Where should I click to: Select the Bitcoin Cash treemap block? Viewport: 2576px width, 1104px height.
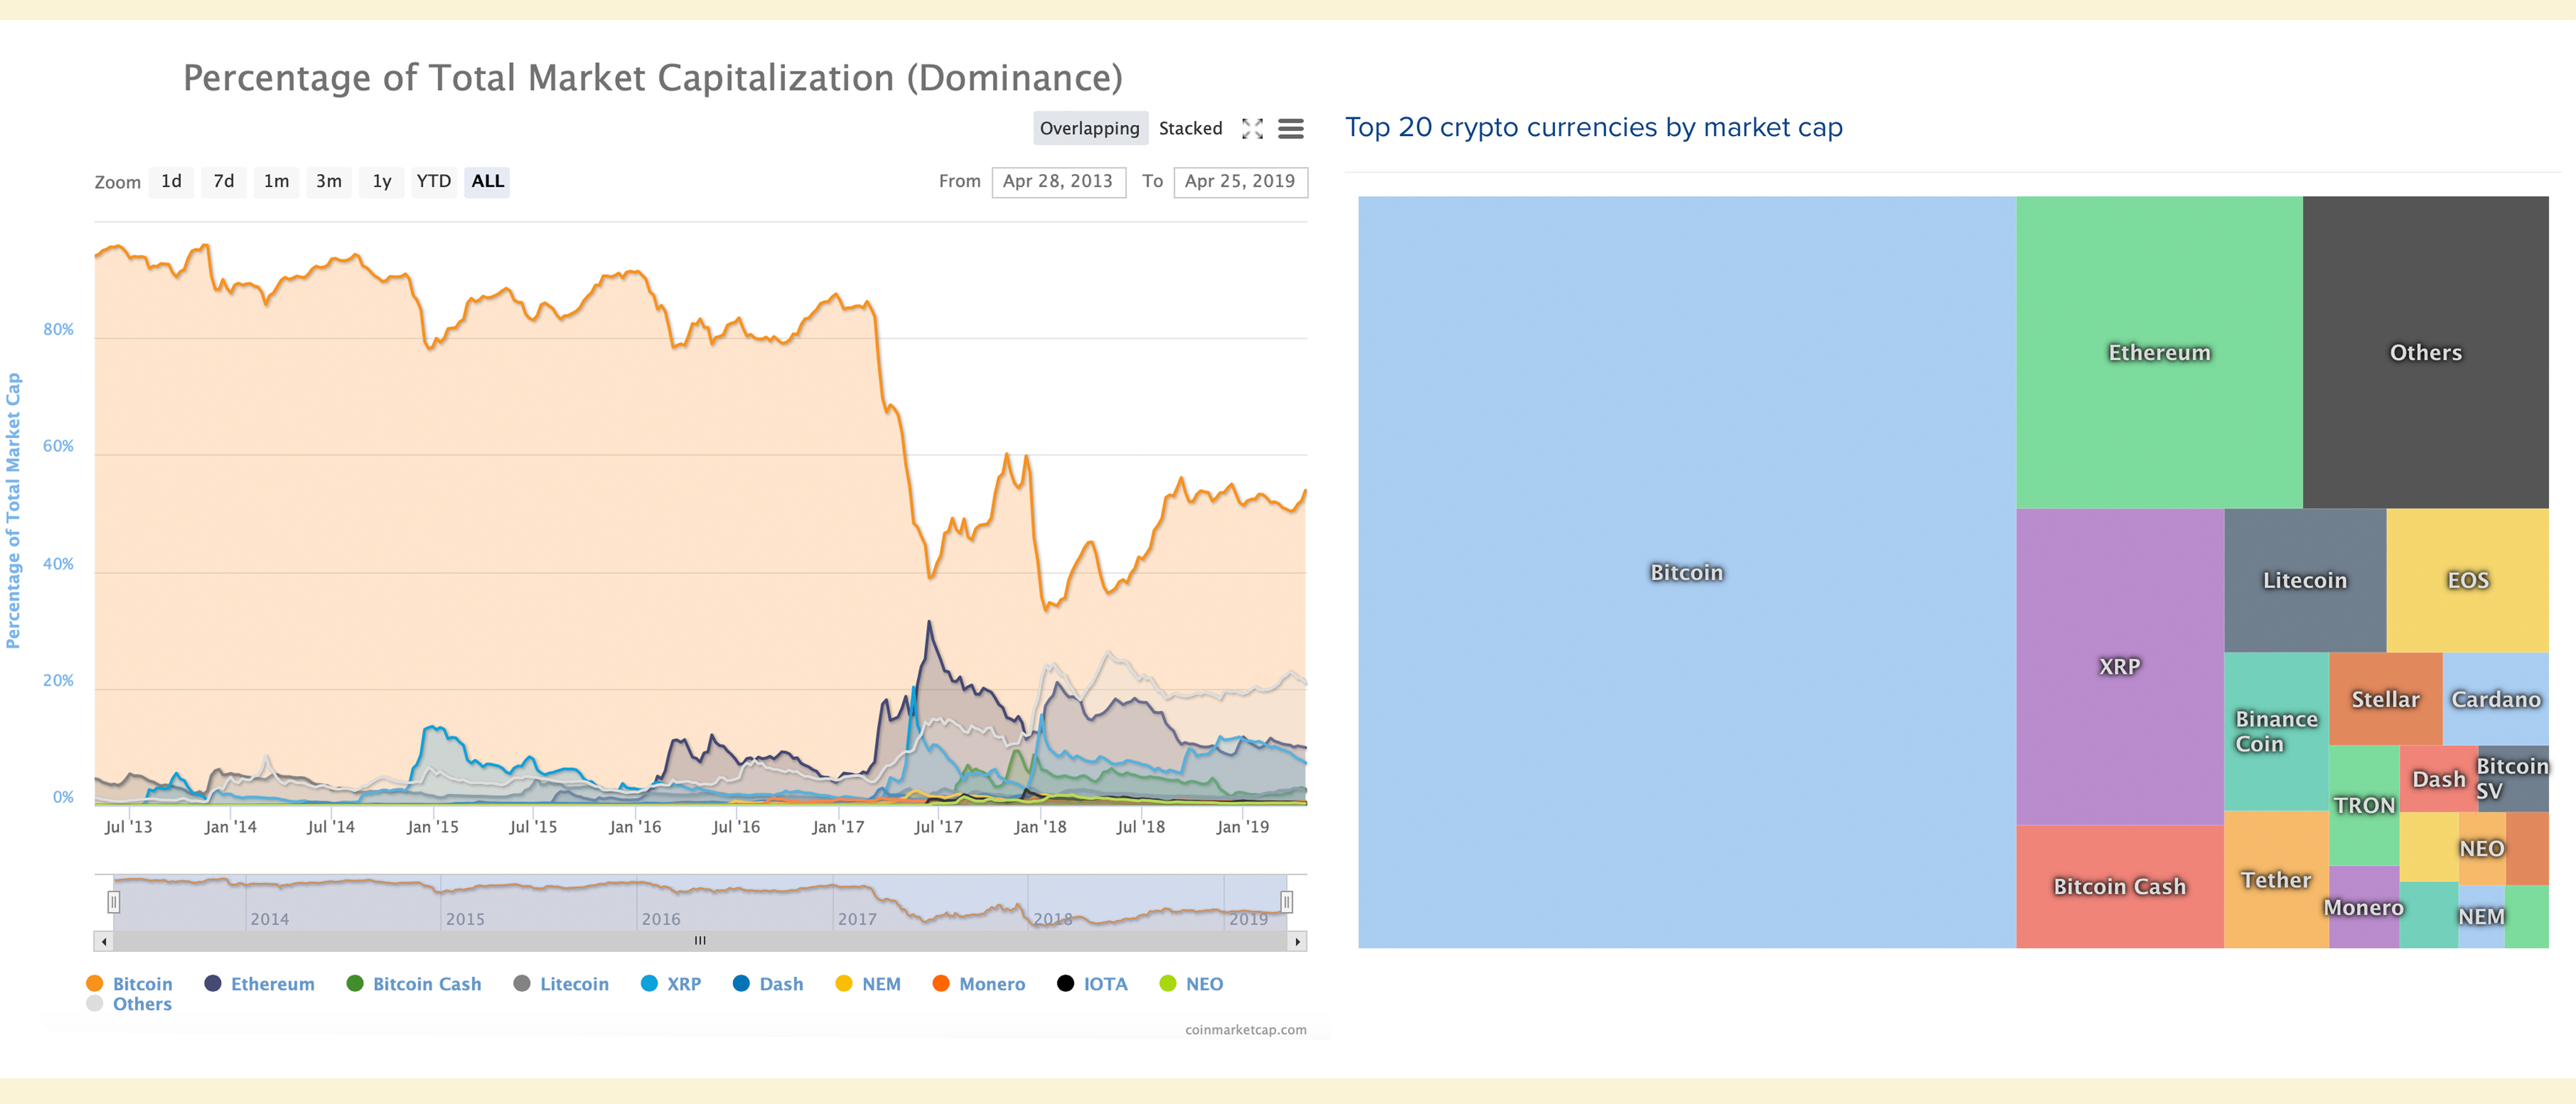[x=2119, y=886]
